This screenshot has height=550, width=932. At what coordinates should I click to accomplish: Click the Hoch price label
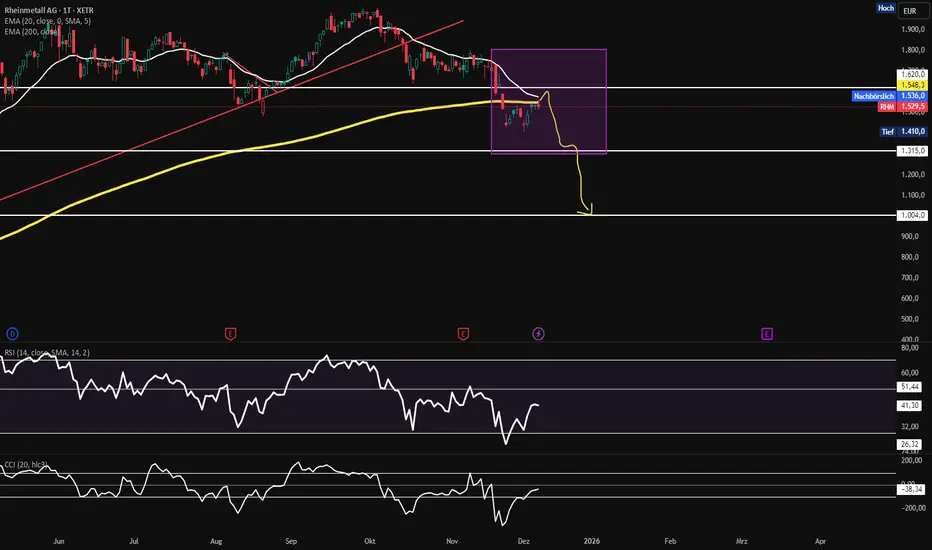click(x=886, y=8)
